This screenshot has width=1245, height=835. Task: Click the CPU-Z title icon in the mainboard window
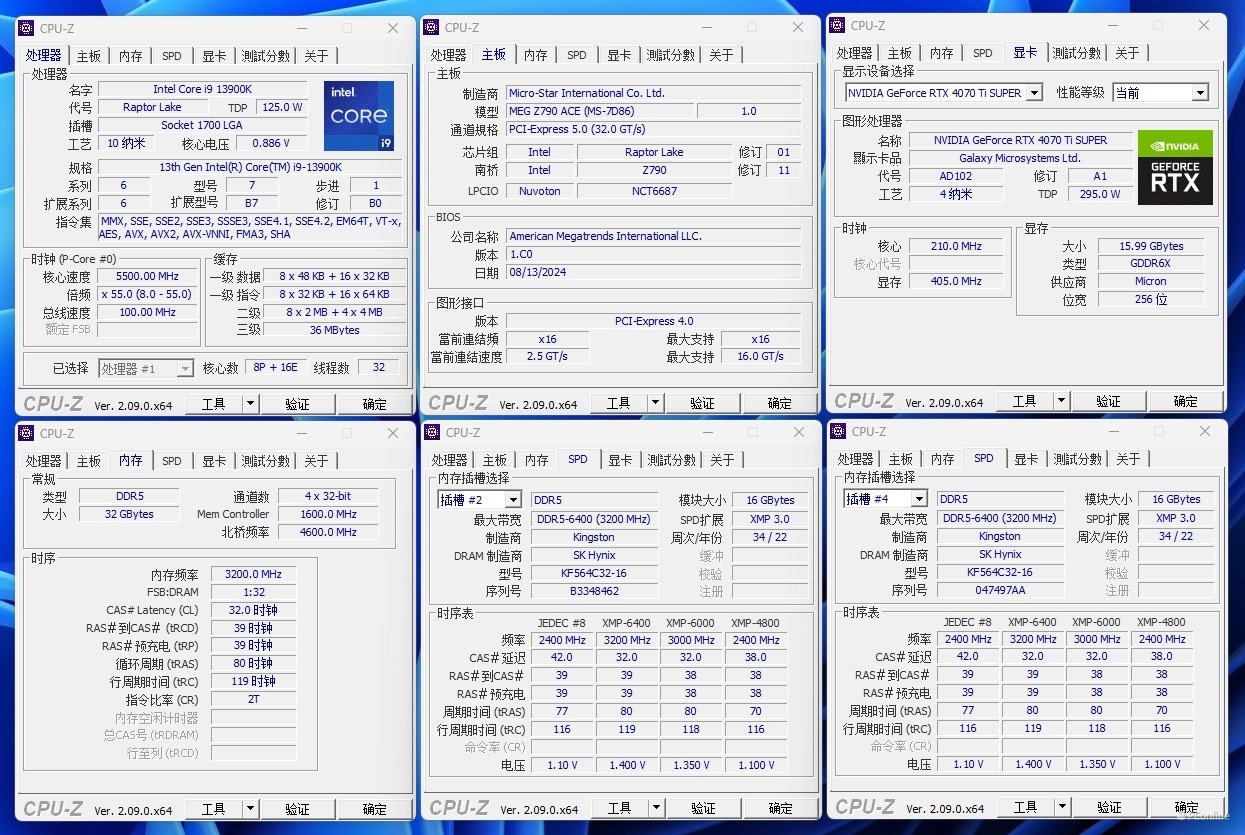pyautogui.click(x=433, y=28)
